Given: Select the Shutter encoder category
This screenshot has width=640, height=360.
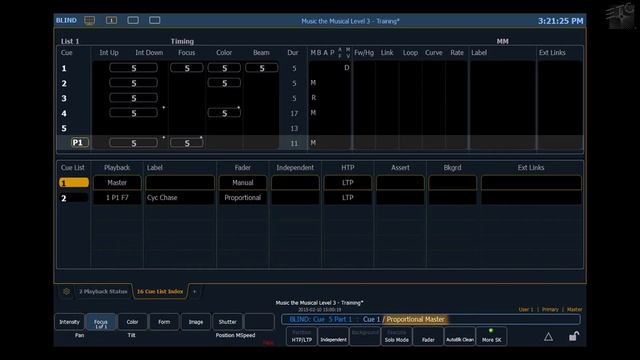Looking at the screenshot, I should coord(227,322).
